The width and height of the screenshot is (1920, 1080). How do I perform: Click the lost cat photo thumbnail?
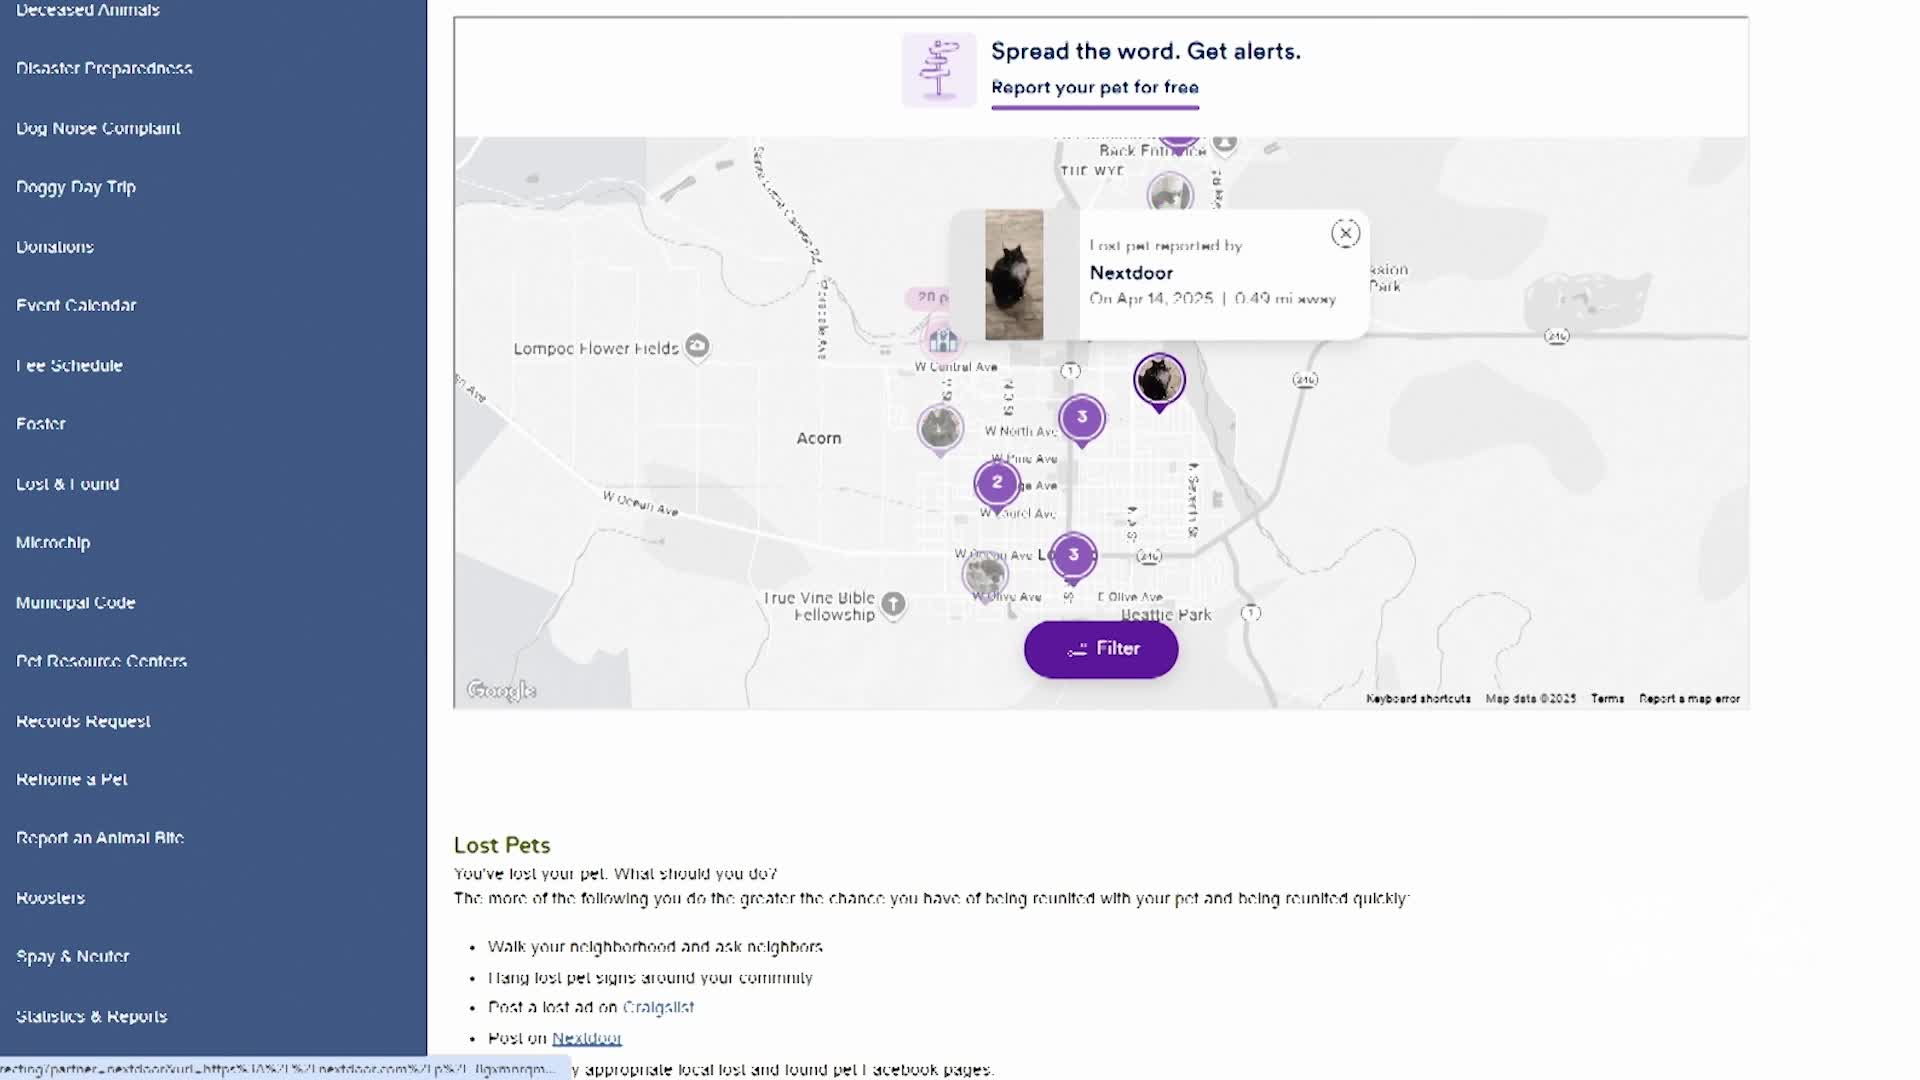1014,275
